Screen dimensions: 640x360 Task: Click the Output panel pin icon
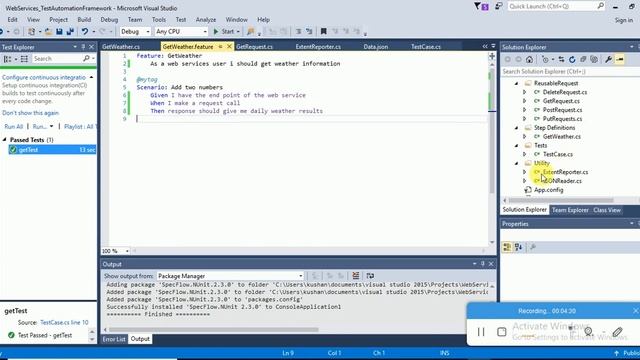coord(482,264)
